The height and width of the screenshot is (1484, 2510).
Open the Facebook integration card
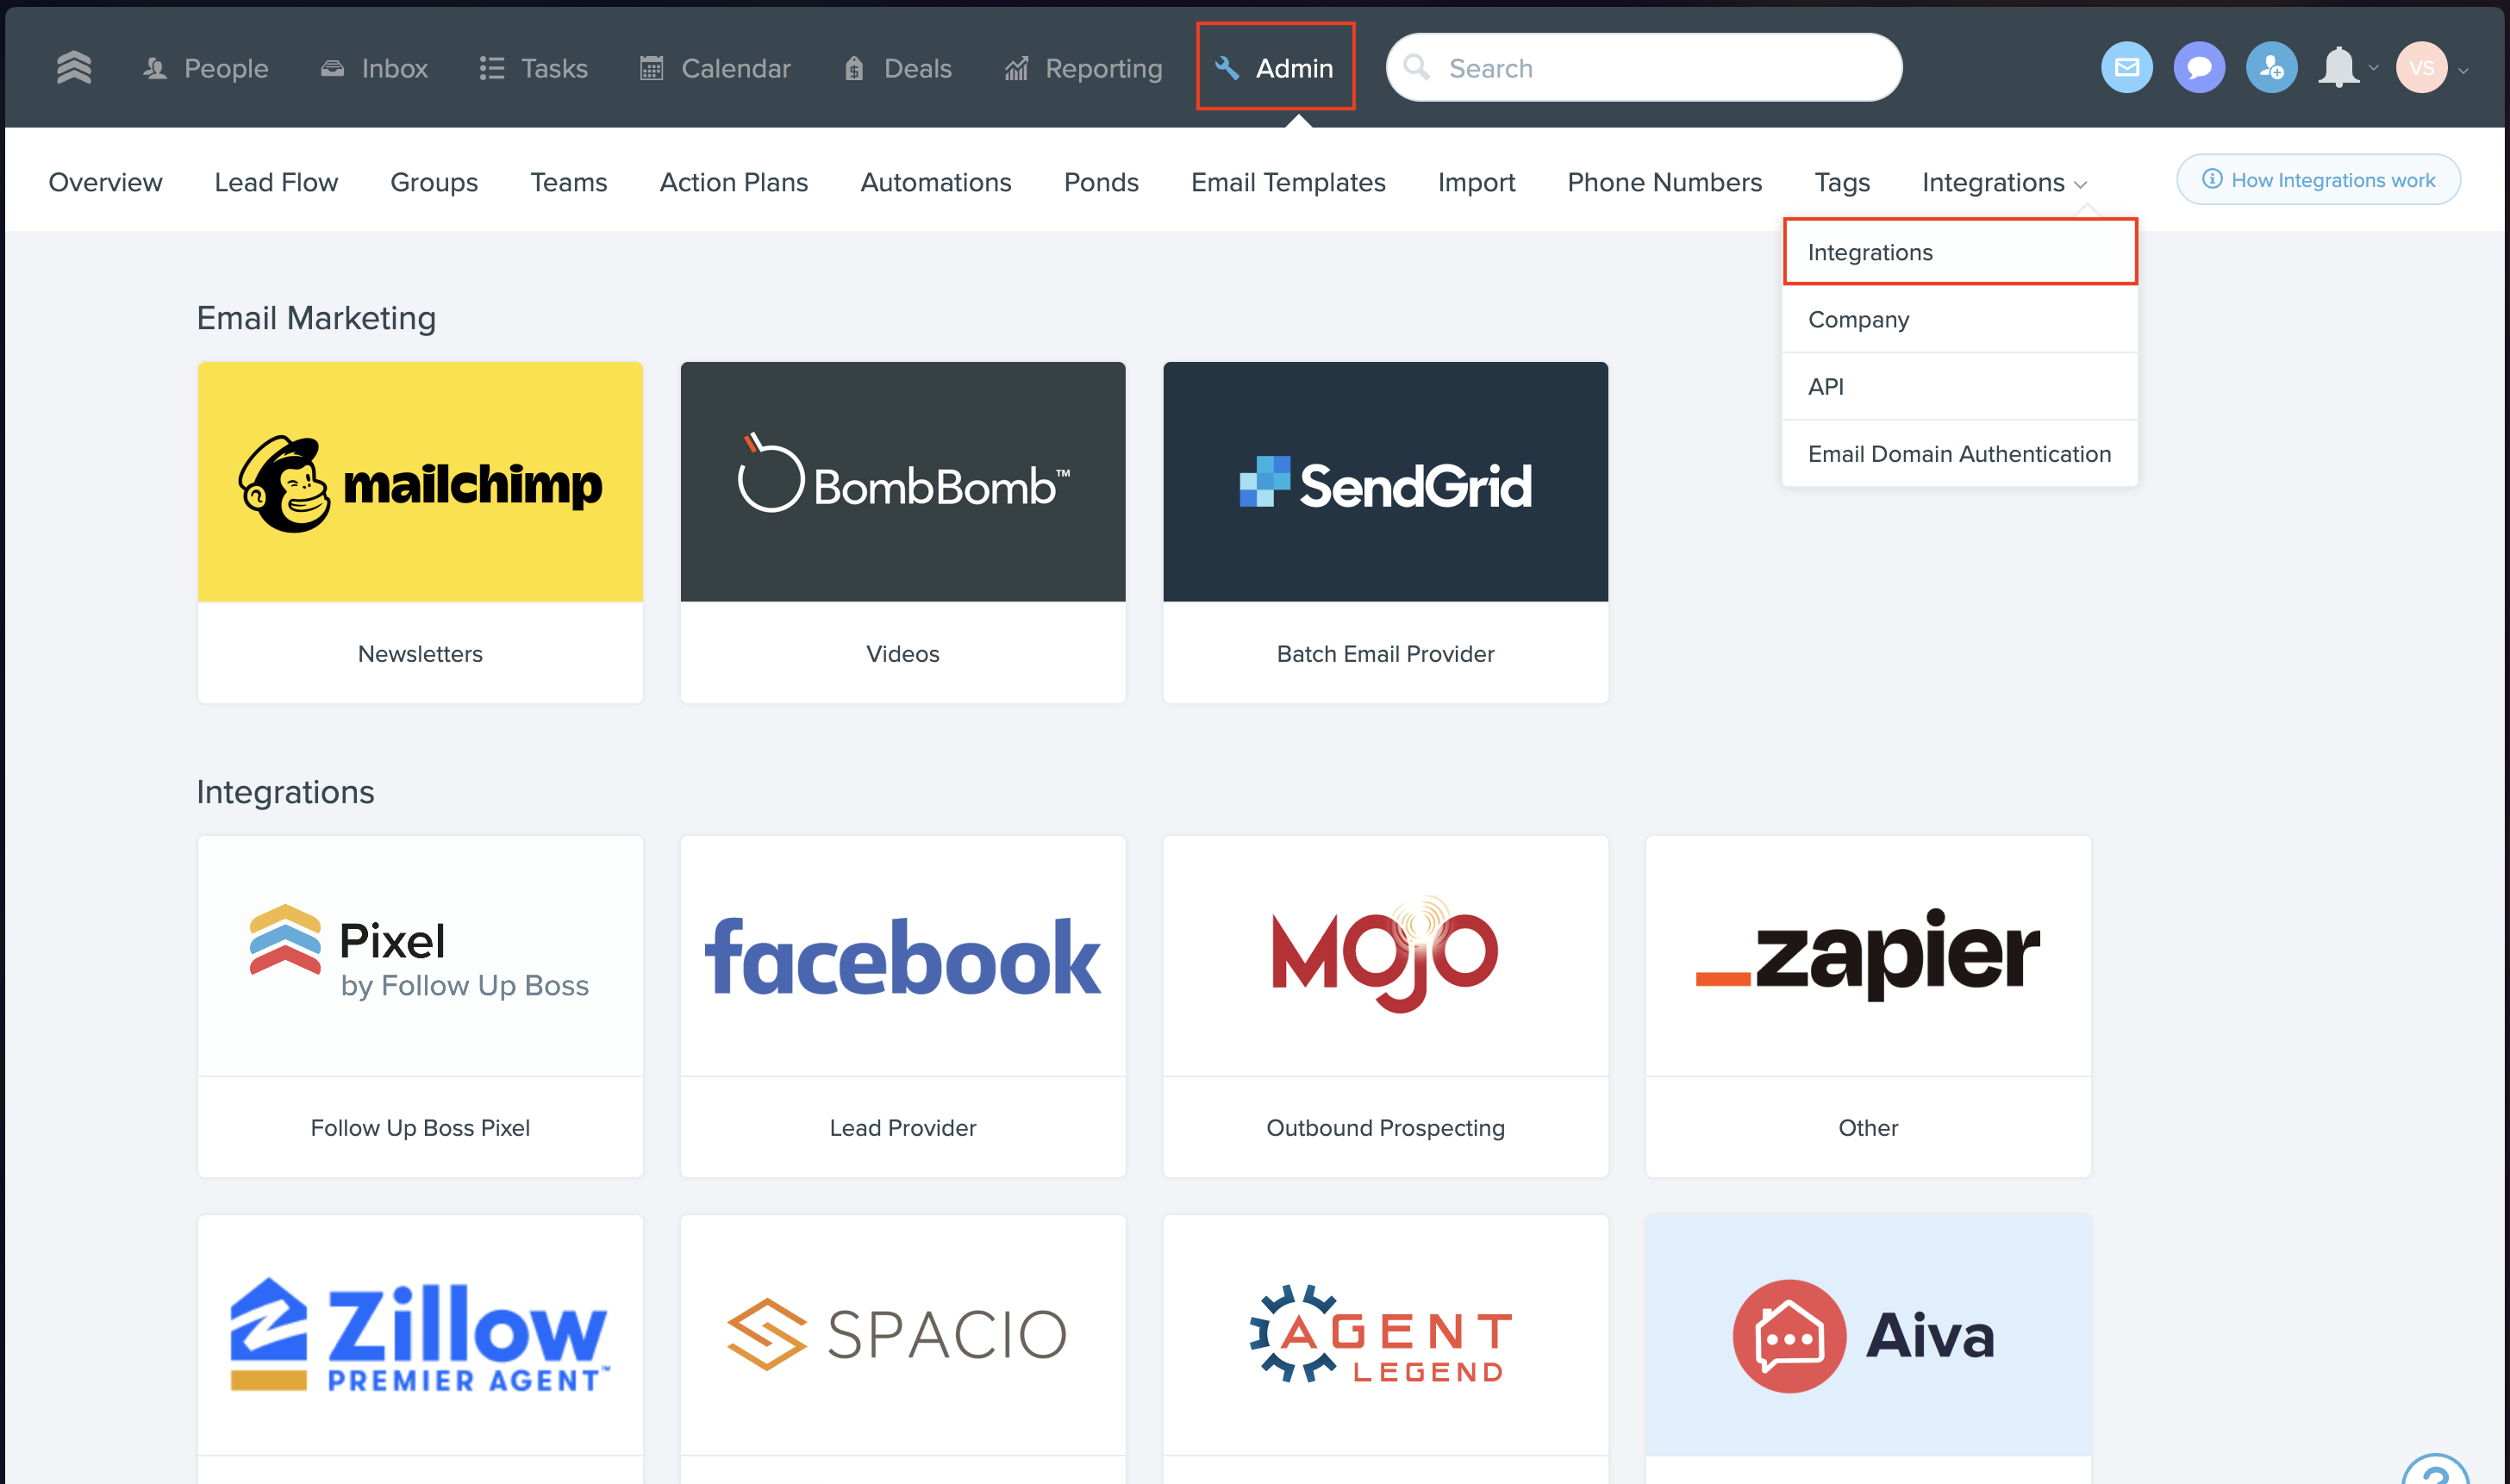[903, 1006]
